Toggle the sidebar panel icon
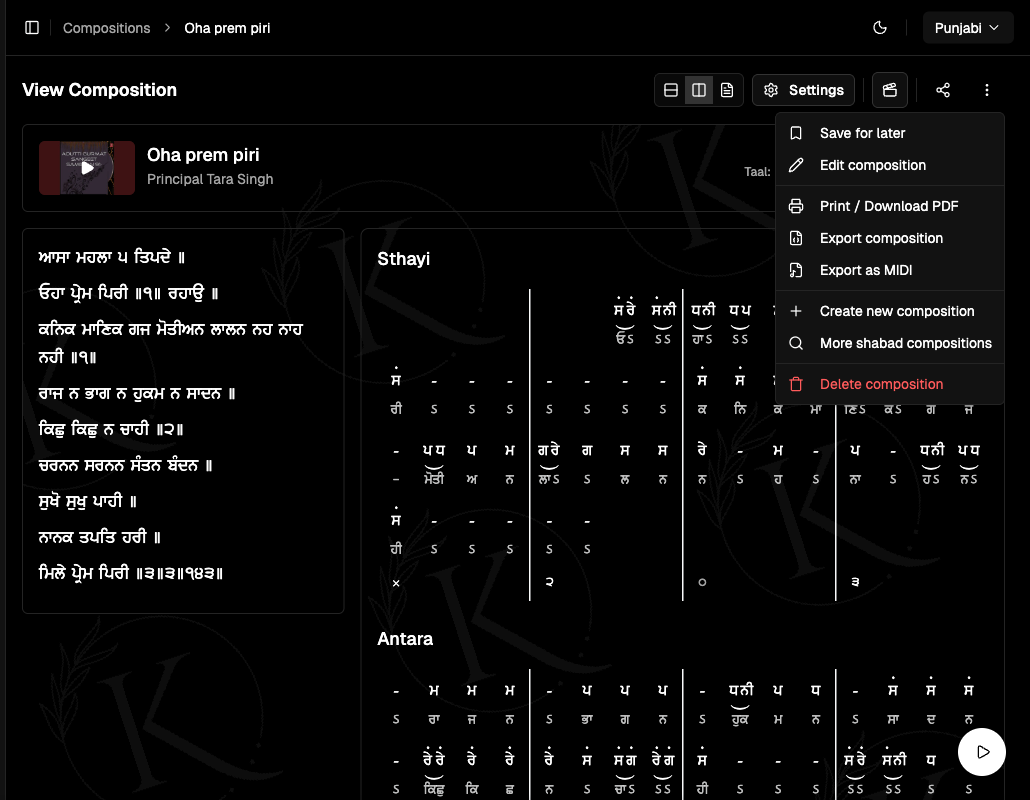This screenshot has height=800, width=1030. click(x=32, y=27)
